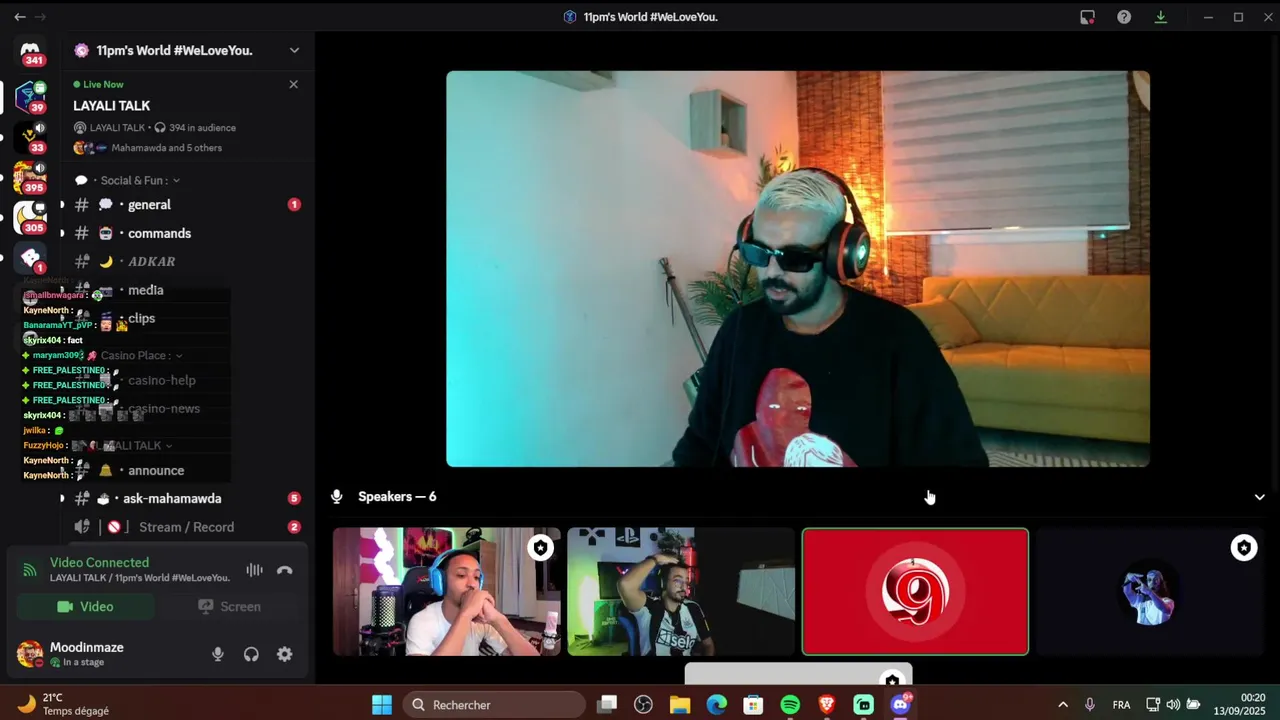Collapse the Casino Place category
Screen dimensions: 1280x720
(x=141, y=355)
